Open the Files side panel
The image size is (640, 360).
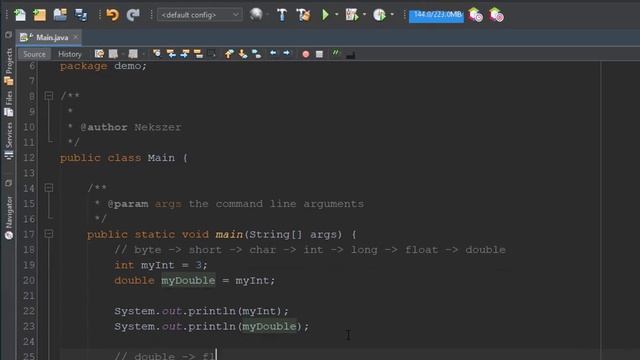point(9,103)
